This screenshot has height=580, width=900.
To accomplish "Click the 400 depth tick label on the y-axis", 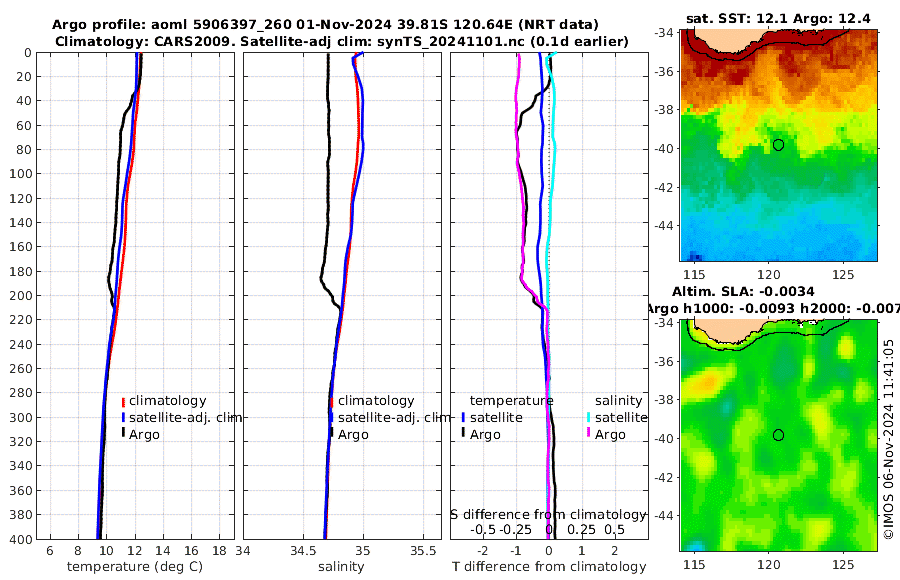I will click(22, 539).
